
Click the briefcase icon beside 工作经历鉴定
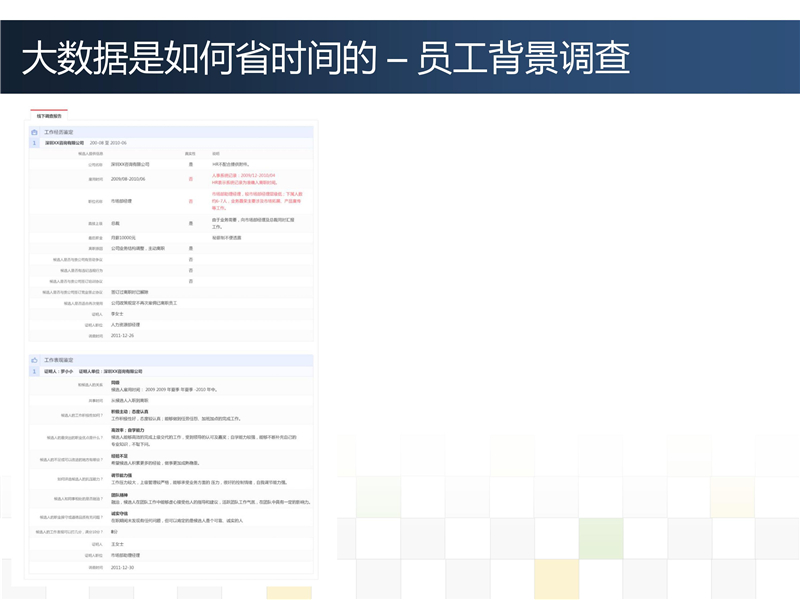tap(34, 132)
